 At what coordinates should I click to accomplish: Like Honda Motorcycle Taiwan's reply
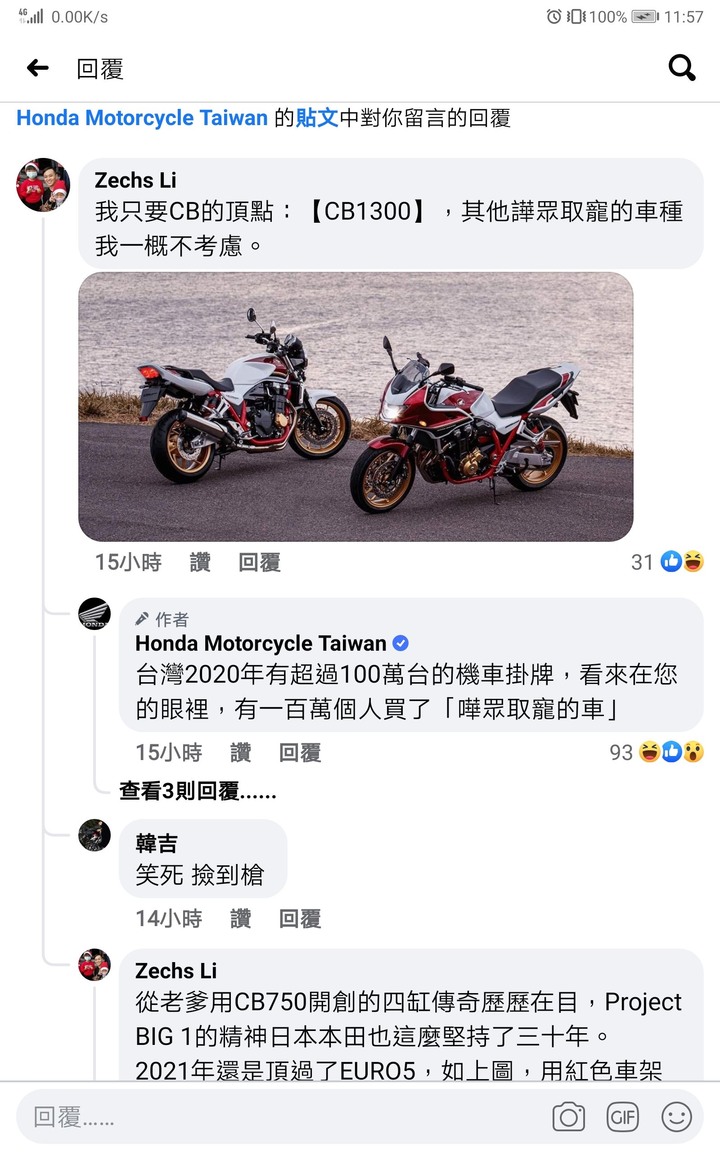pyautogui.click(x=240, y=752)
